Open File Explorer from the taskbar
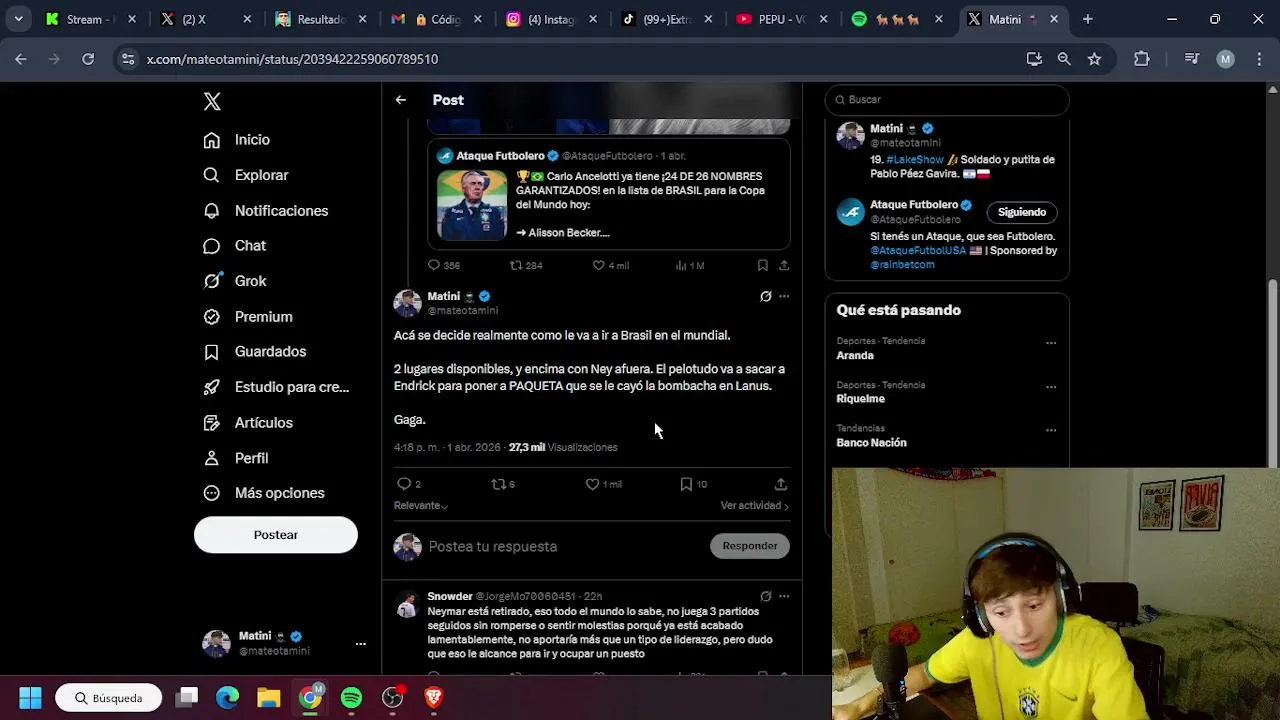Image resolution: width=1280 pixels, height=720 pixels. (268, 698)
